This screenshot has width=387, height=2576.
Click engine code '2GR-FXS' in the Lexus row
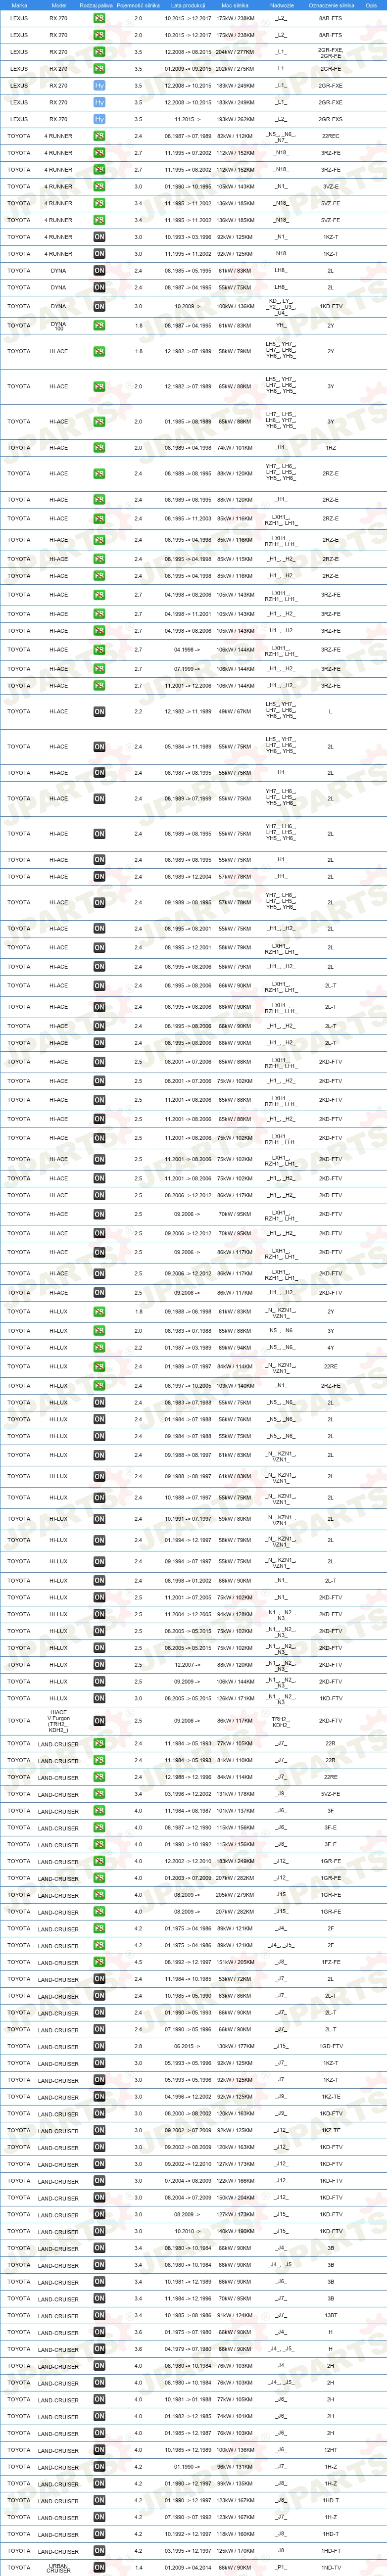tap(331, 119)
